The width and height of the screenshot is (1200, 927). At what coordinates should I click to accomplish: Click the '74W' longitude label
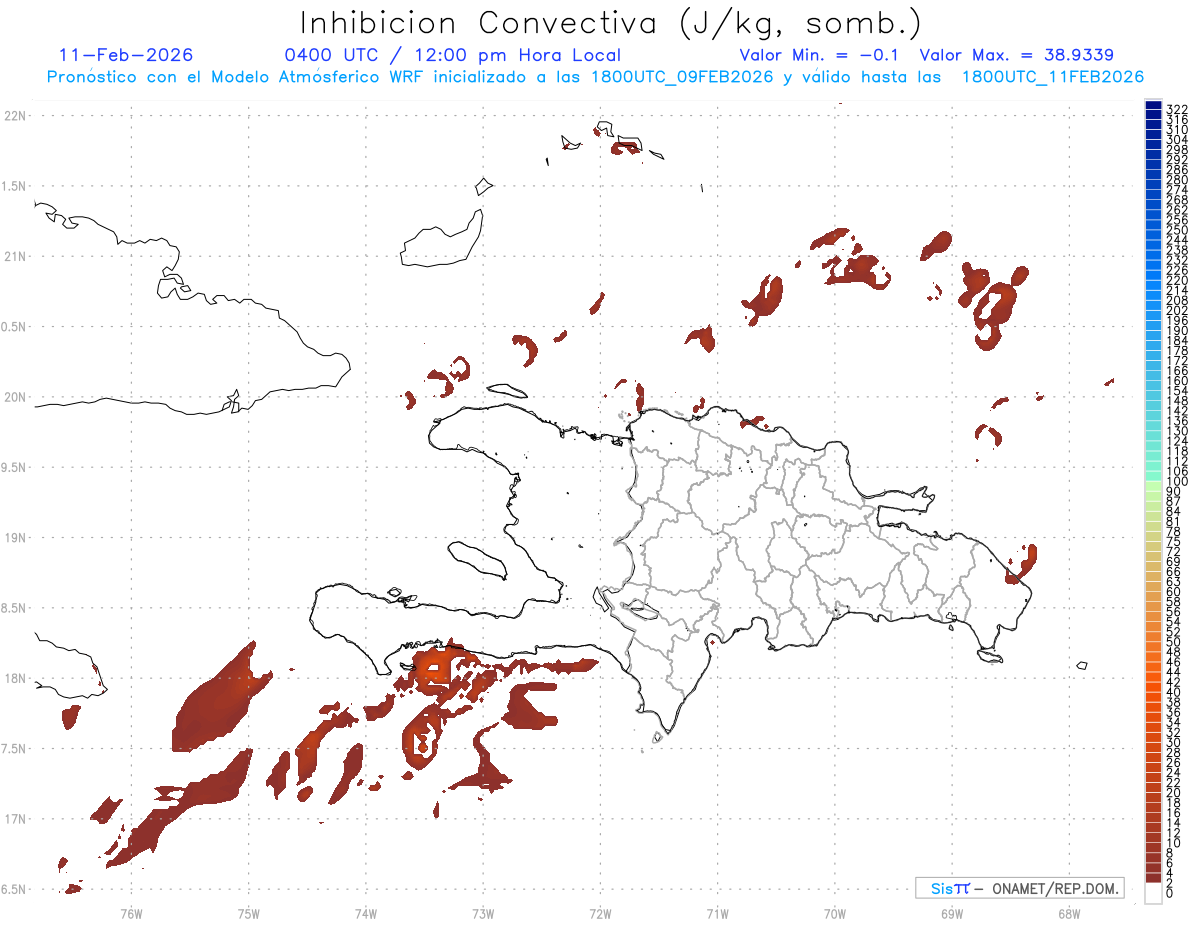coord(366,913)
